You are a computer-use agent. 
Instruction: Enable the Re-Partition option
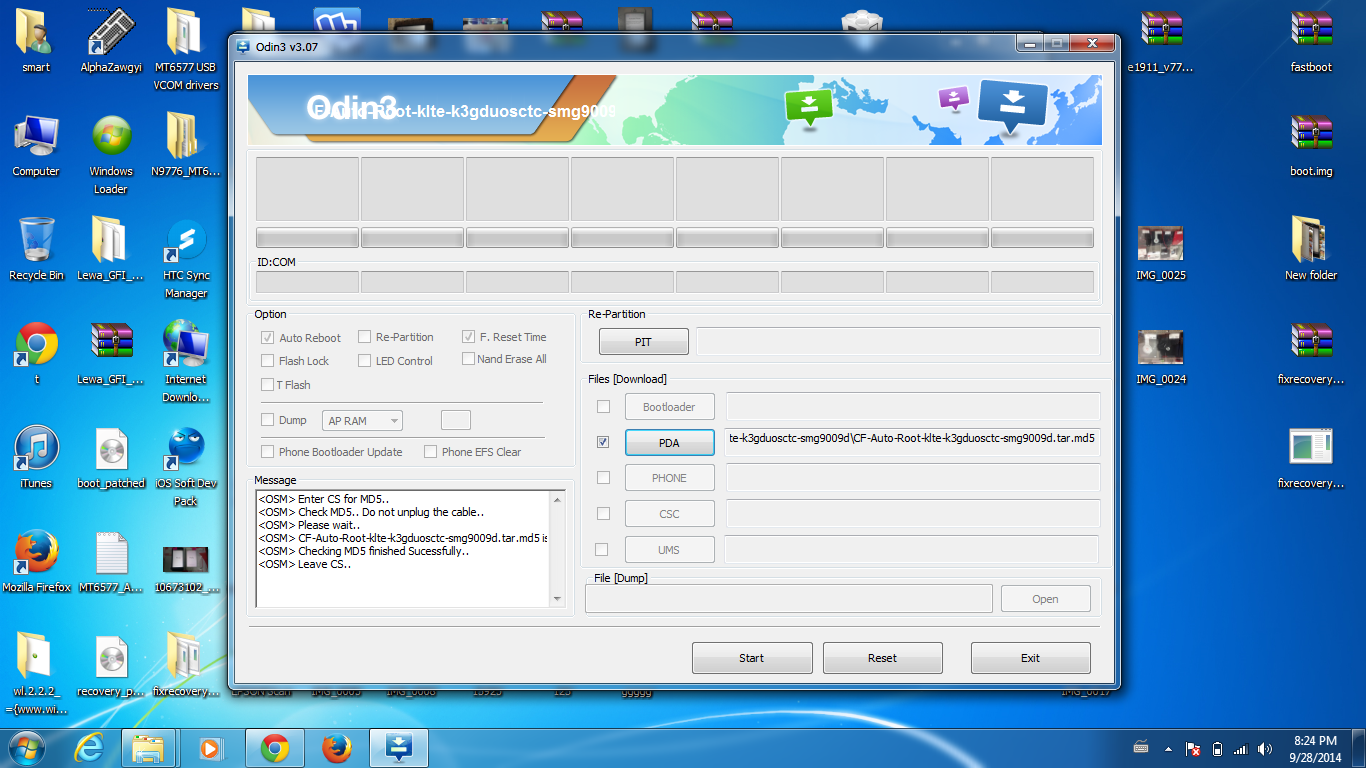coord(365,337)
